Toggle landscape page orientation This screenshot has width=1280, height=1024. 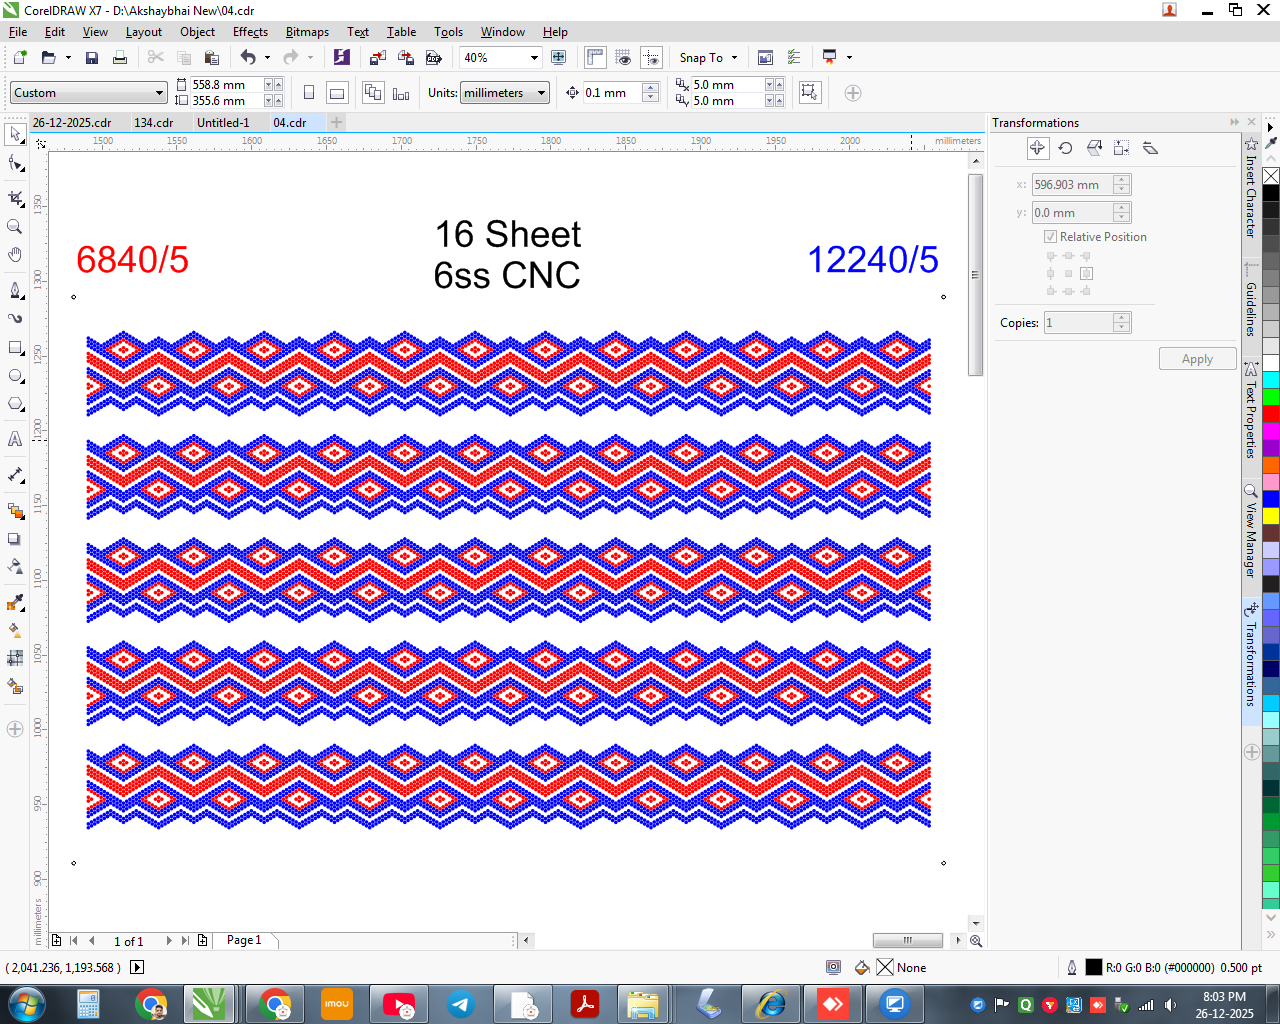[338, 93]
